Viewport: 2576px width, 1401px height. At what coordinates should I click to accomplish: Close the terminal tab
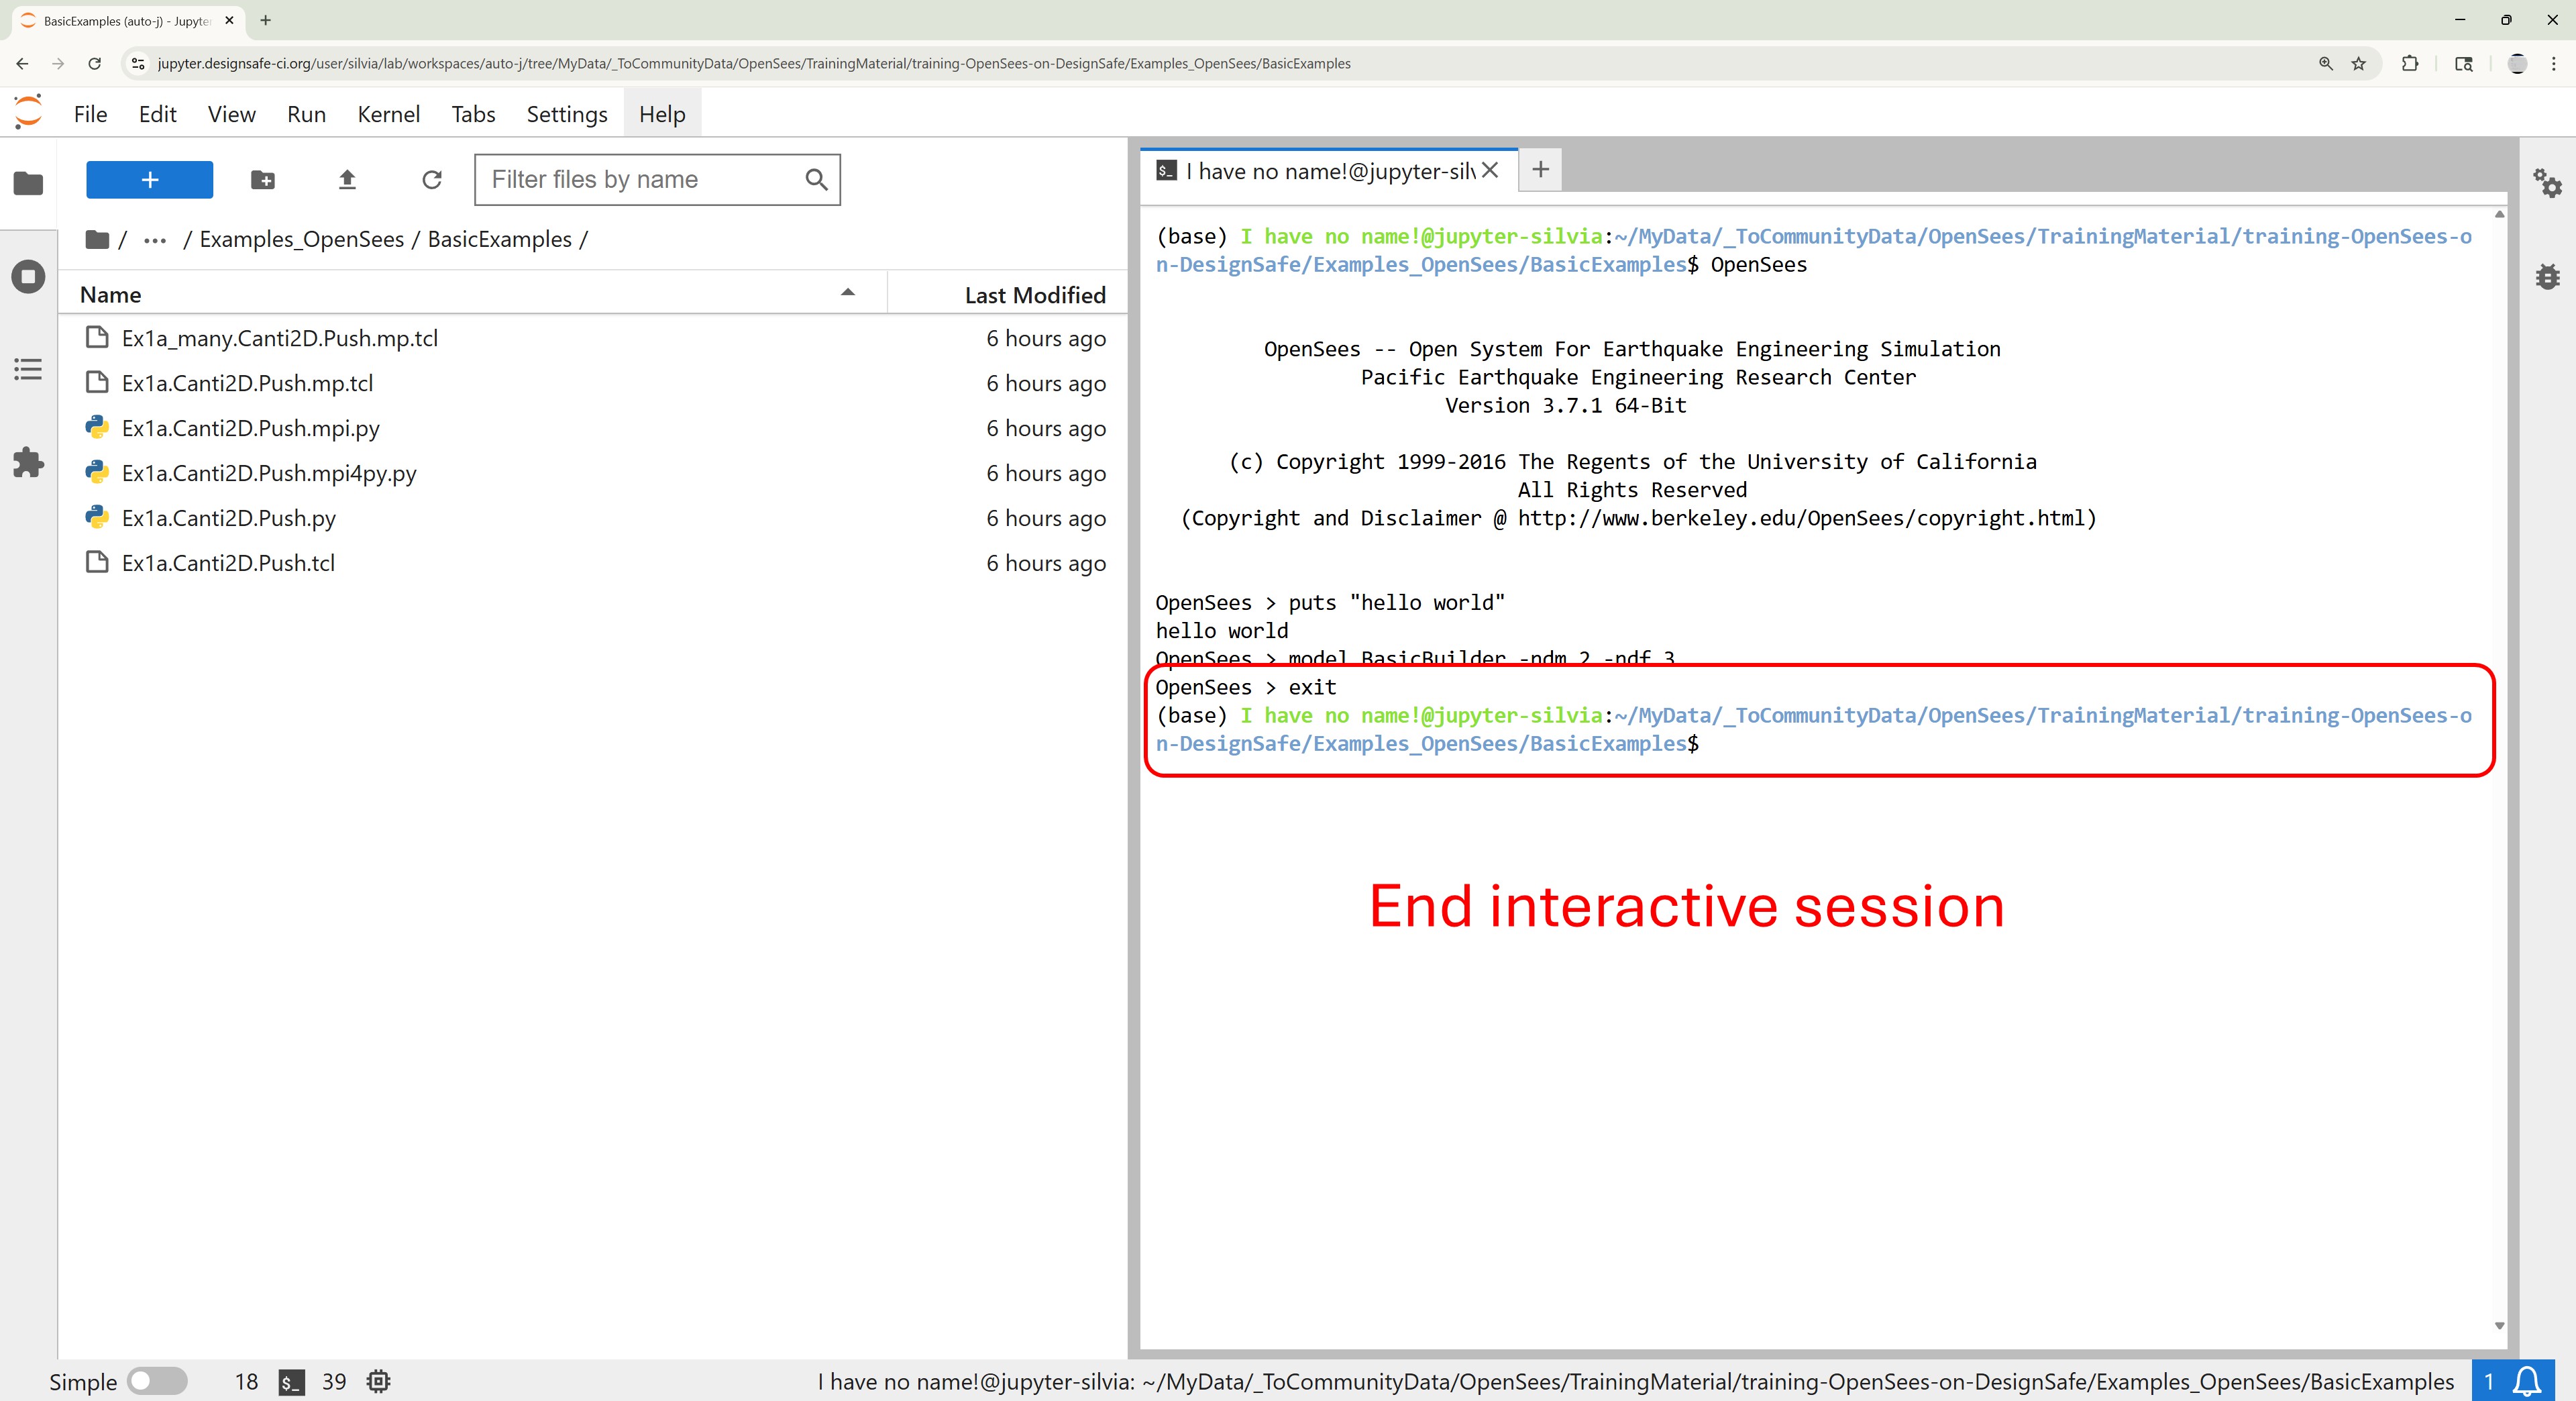[1490, 170]
